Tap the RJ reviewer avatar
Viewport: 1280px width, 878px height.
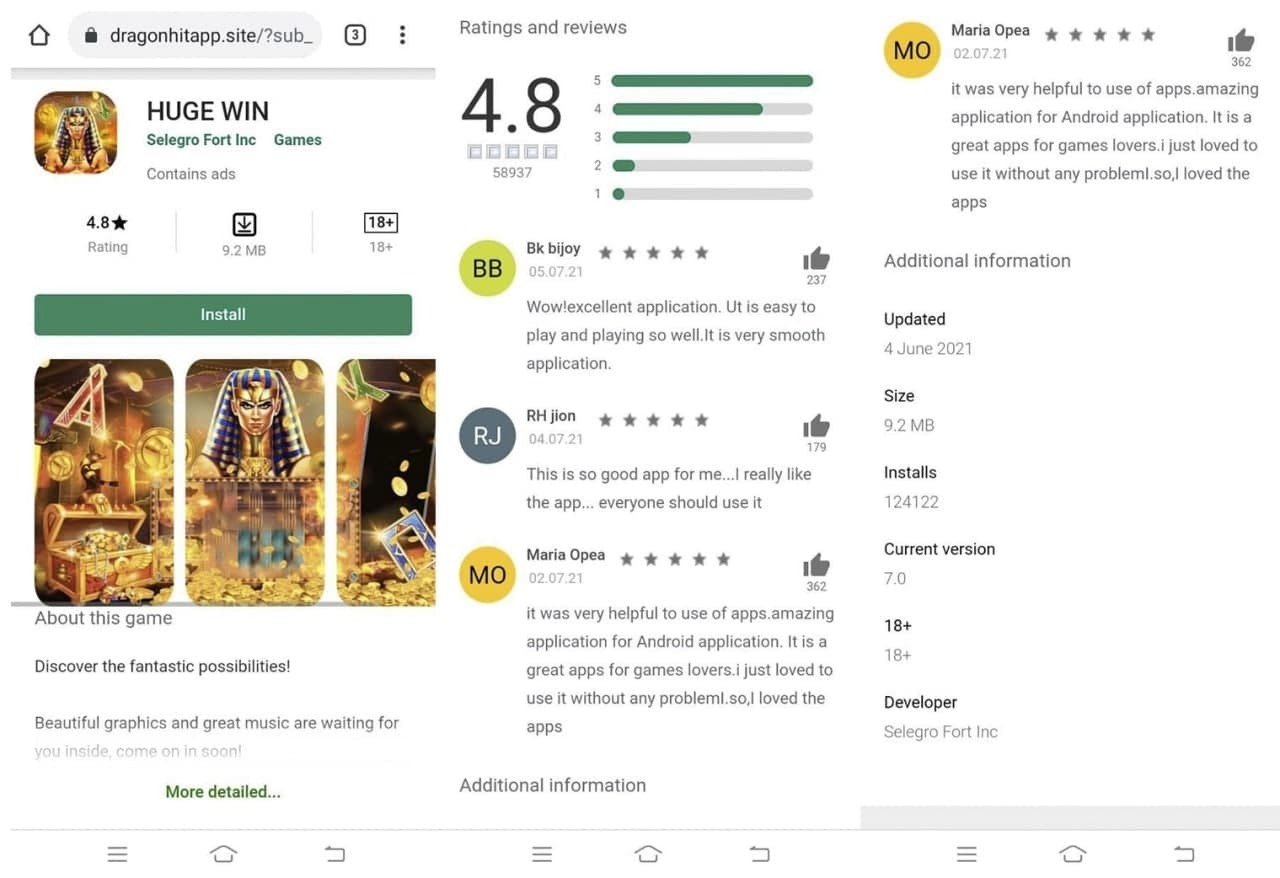point(487,435)
